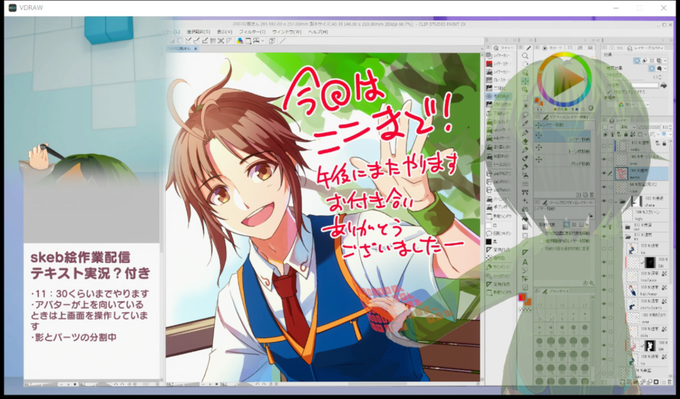This screenshot has height=399, width=680.
Task: Click the diagonal line icon at the command bar's end
Action: coord(283,41)
